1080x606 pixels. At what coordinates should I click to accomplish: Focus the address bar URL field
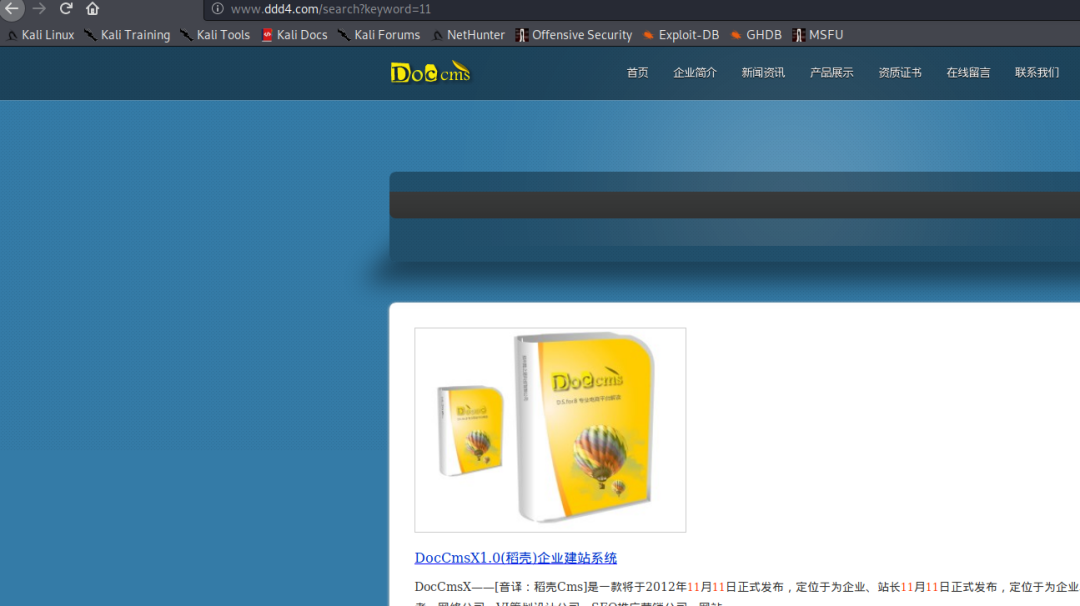[641, 9]
